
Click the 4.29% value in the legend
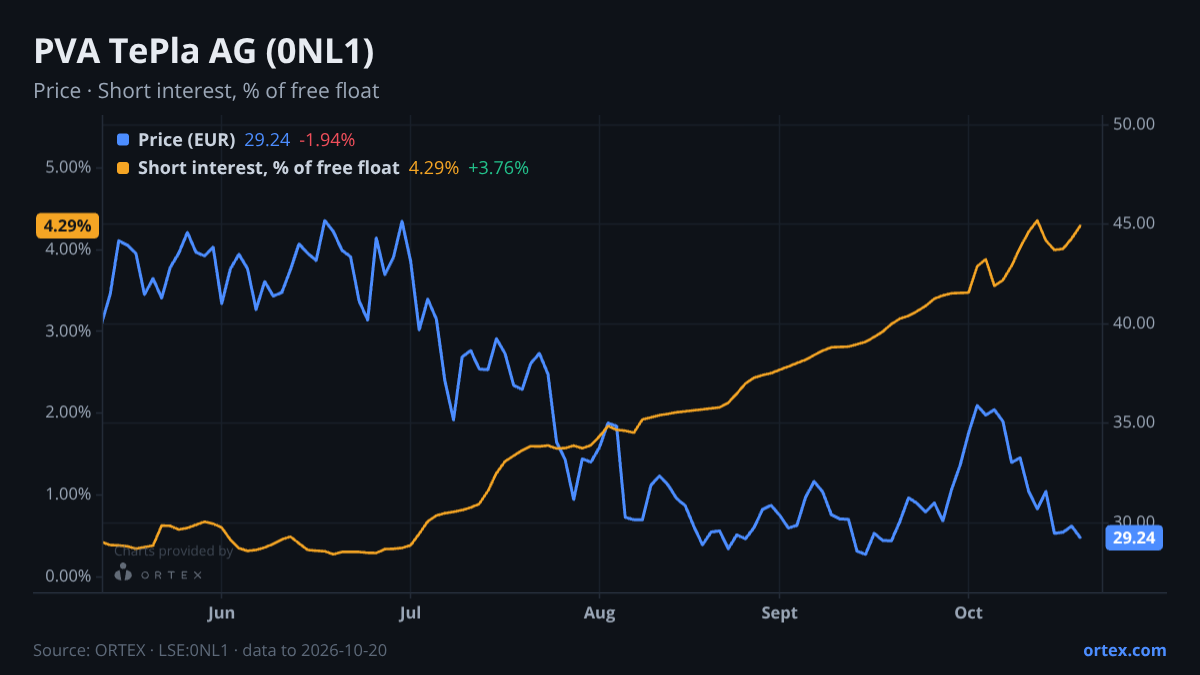coord(434,168)
